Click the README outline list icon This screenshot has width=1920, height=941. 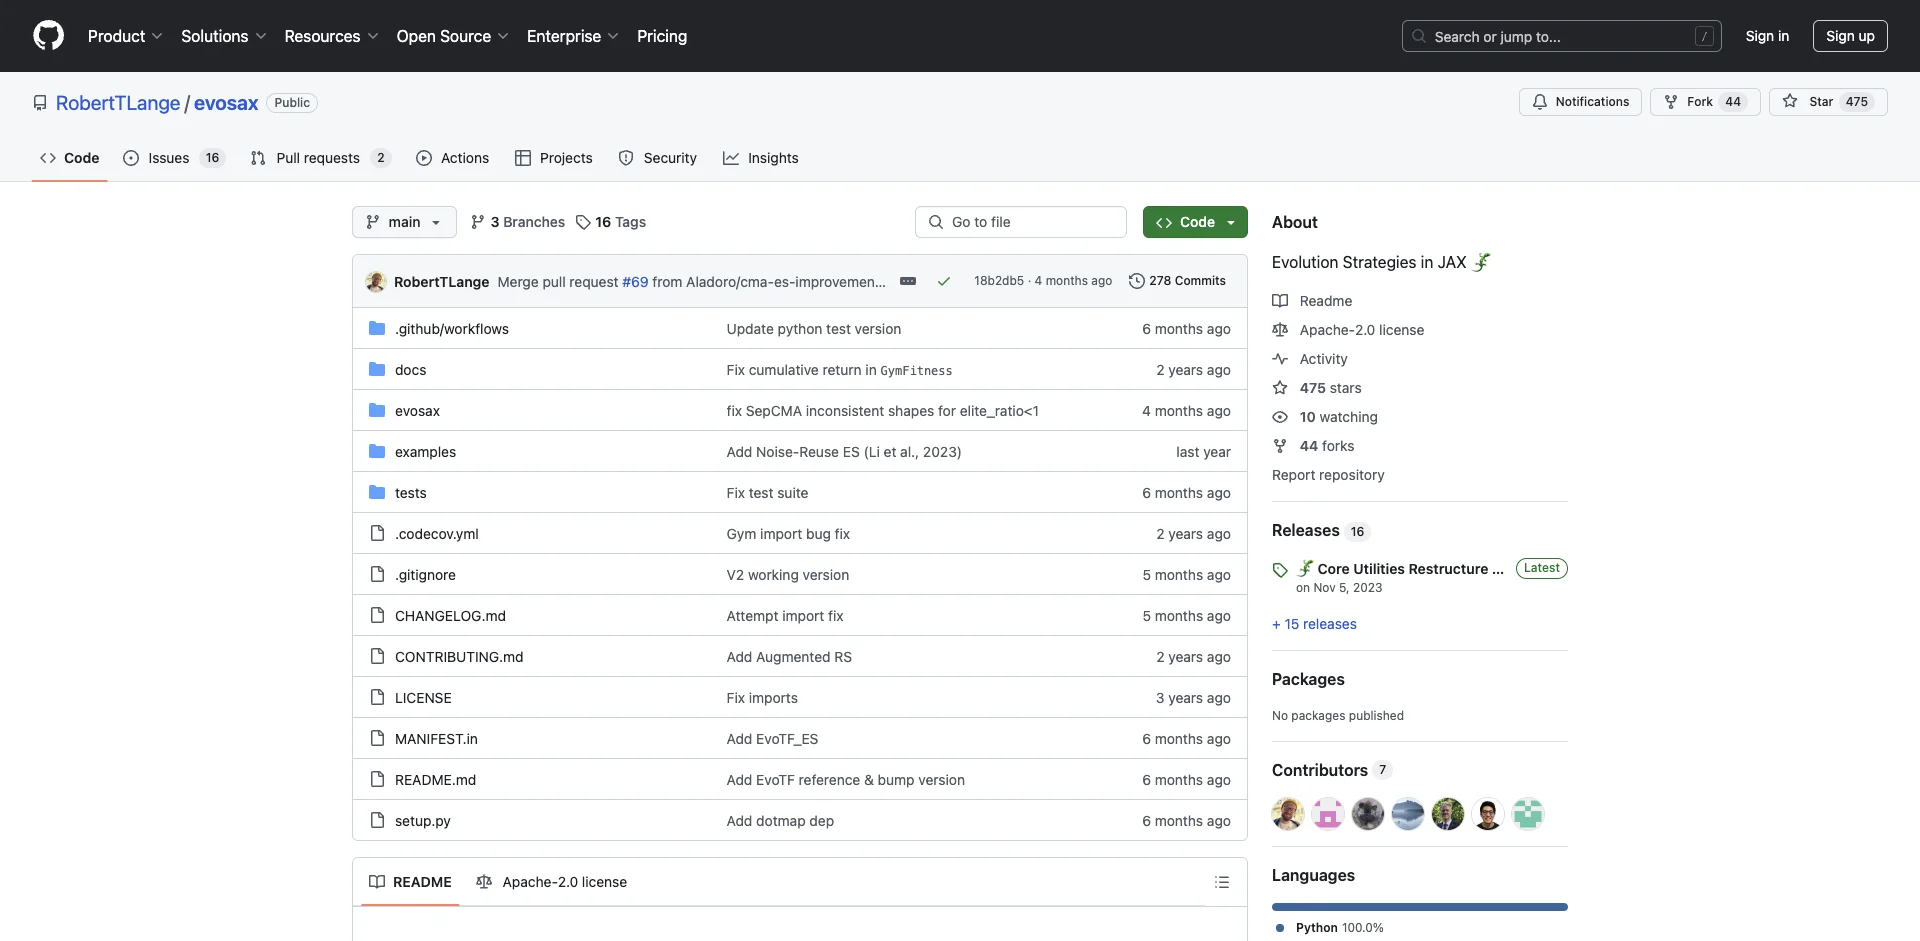click(1222, 882)
